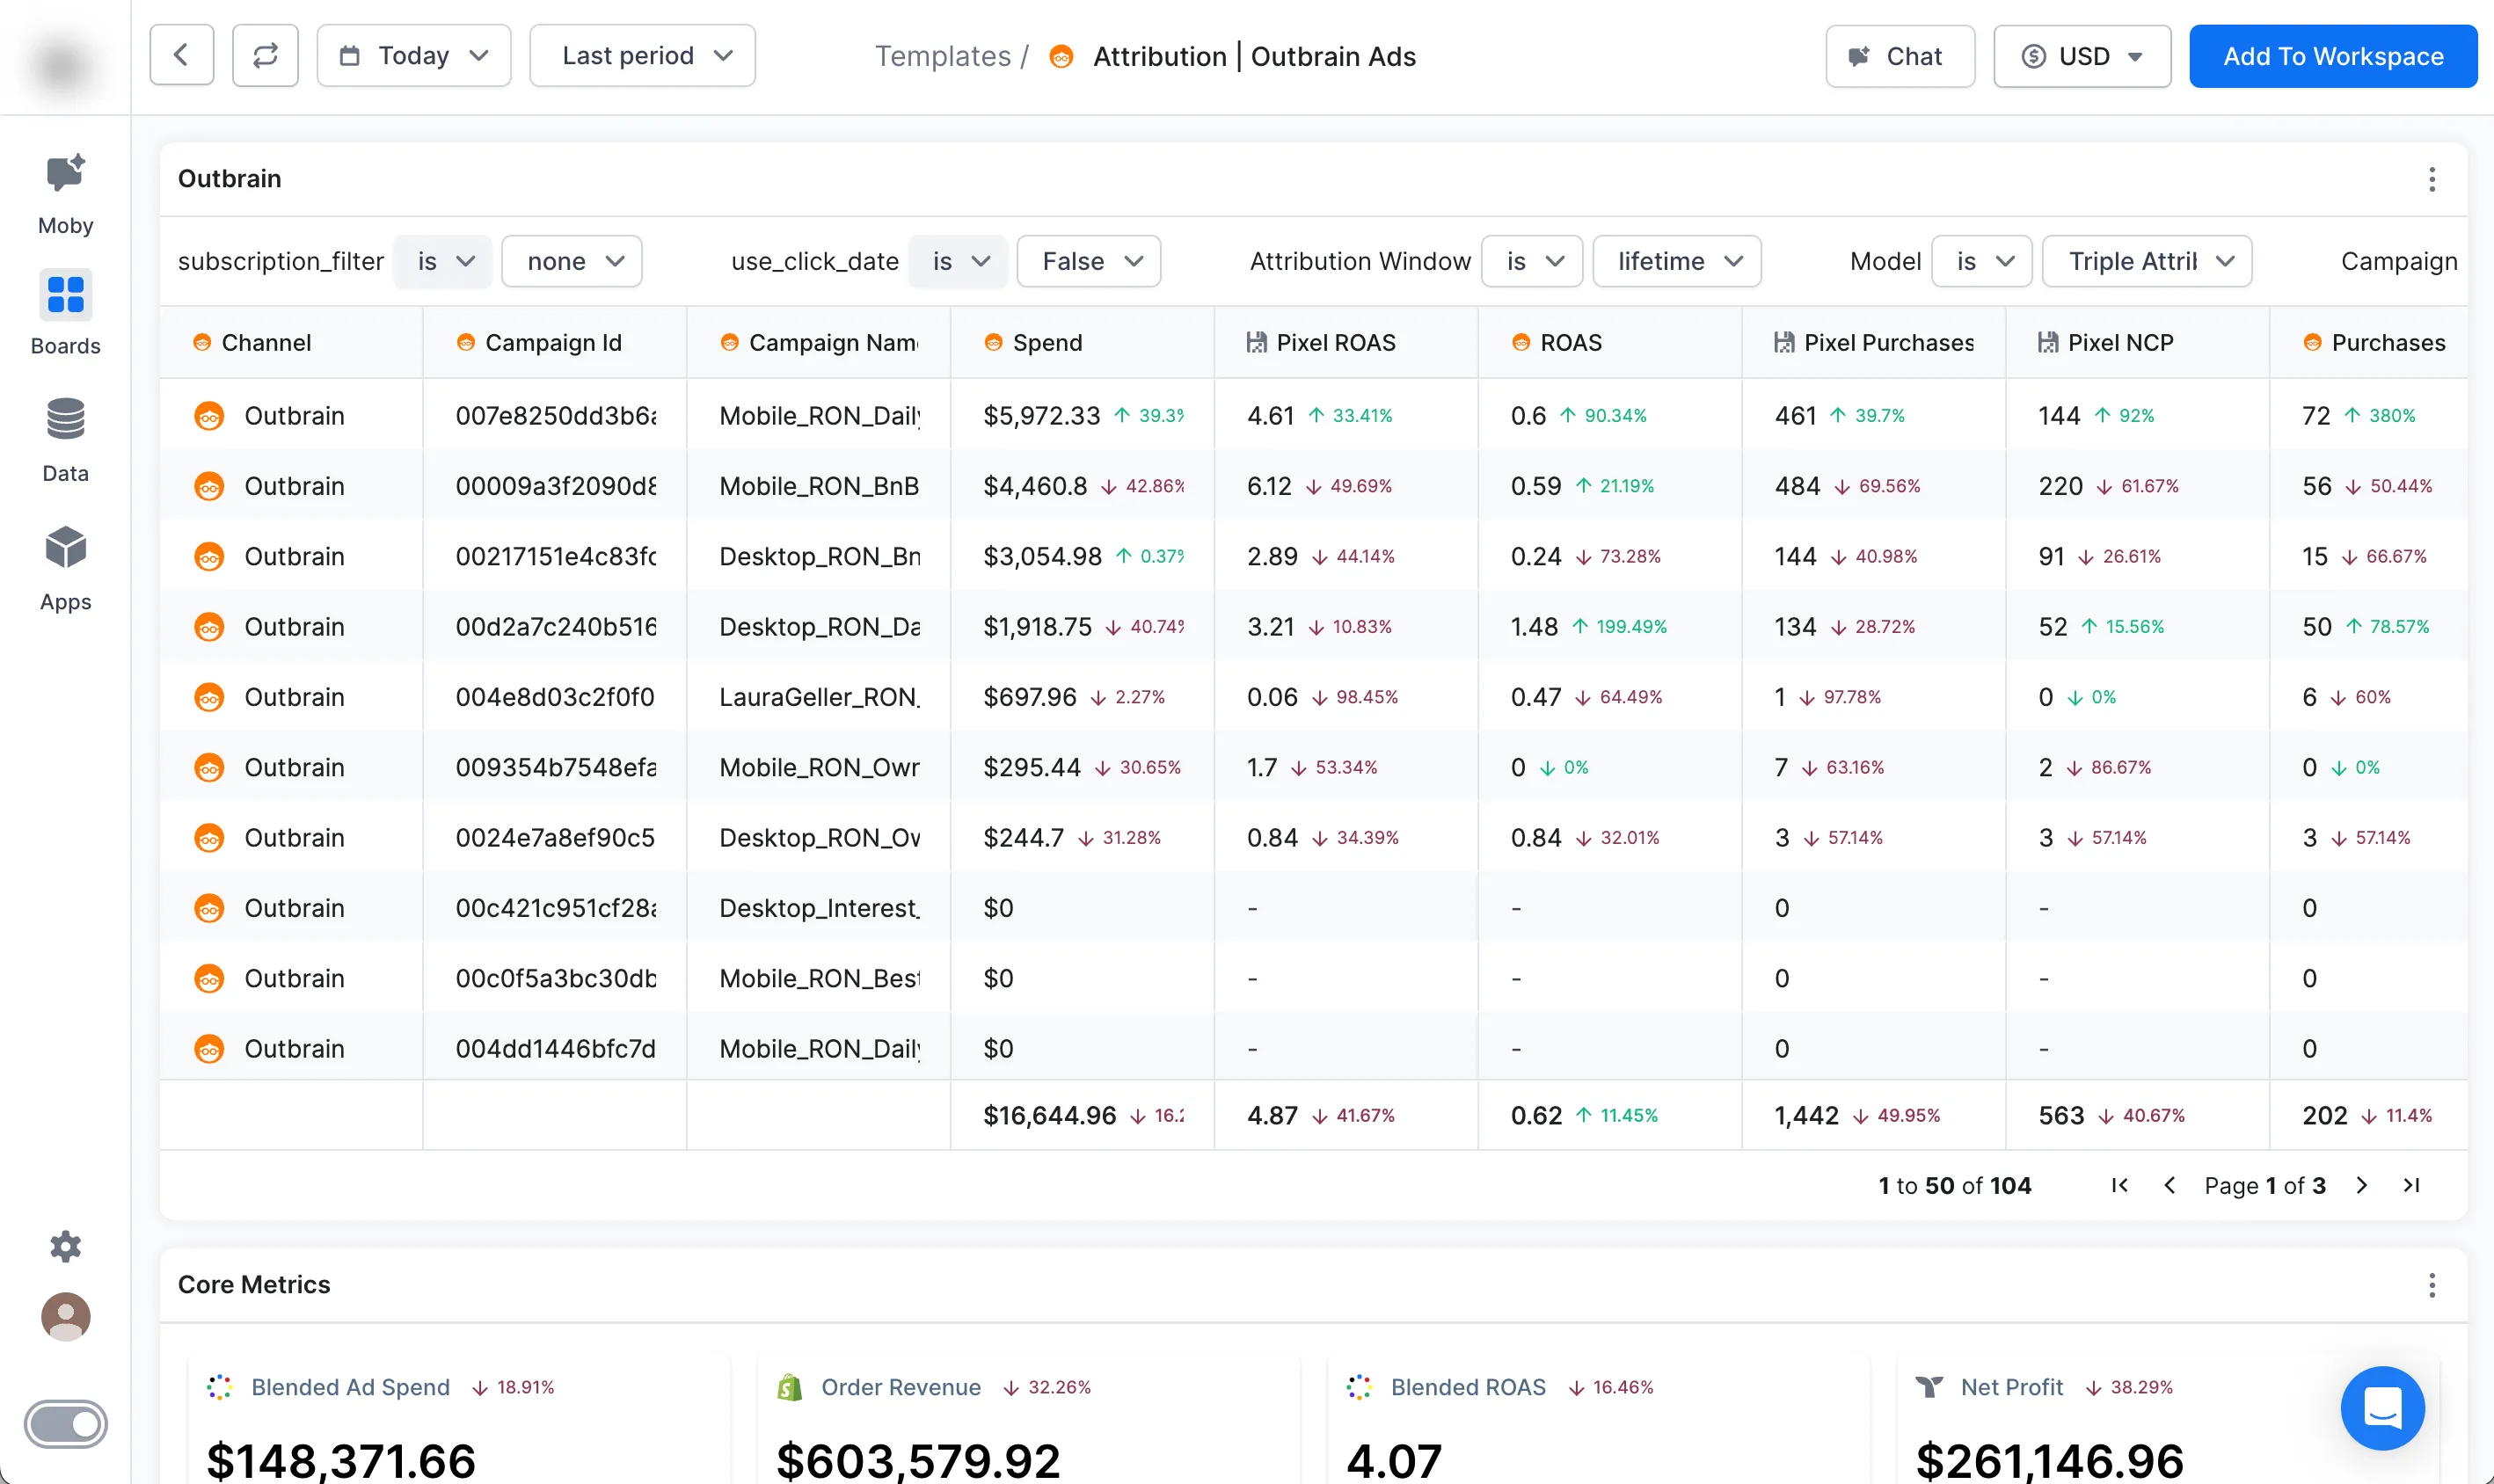Screen dimensions: 2494x1484
Task: Open settings gear in sidebar
Action: pos(65,1246)
